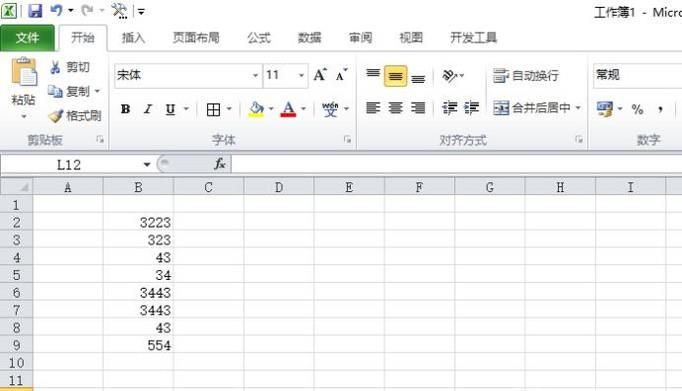Click the Paste clipboard icon
682x391 pixels.
24,72
